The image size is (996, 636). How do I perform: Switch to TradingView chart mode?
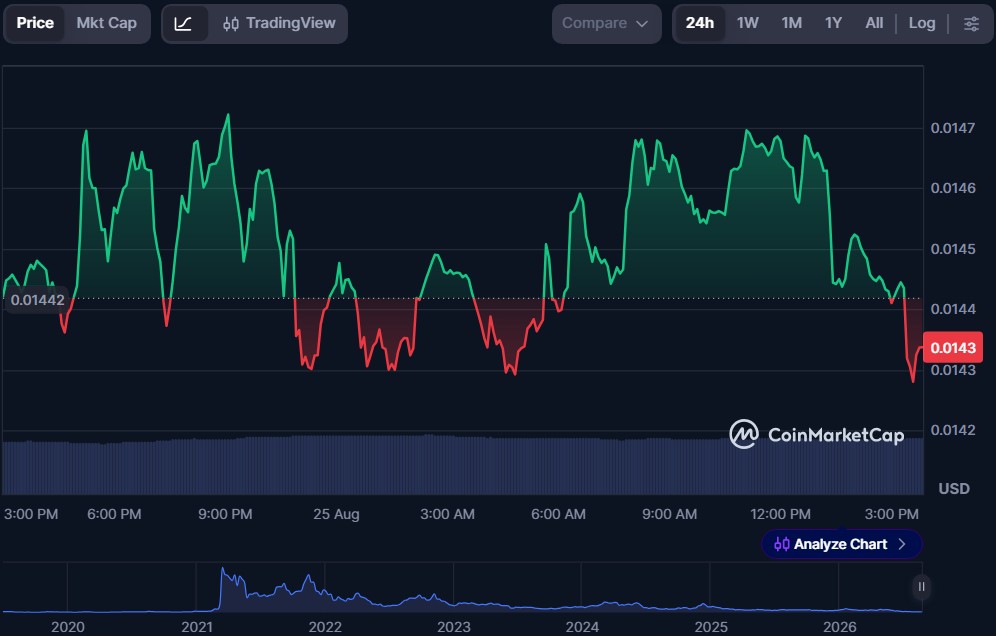click(x=279, y=24)
